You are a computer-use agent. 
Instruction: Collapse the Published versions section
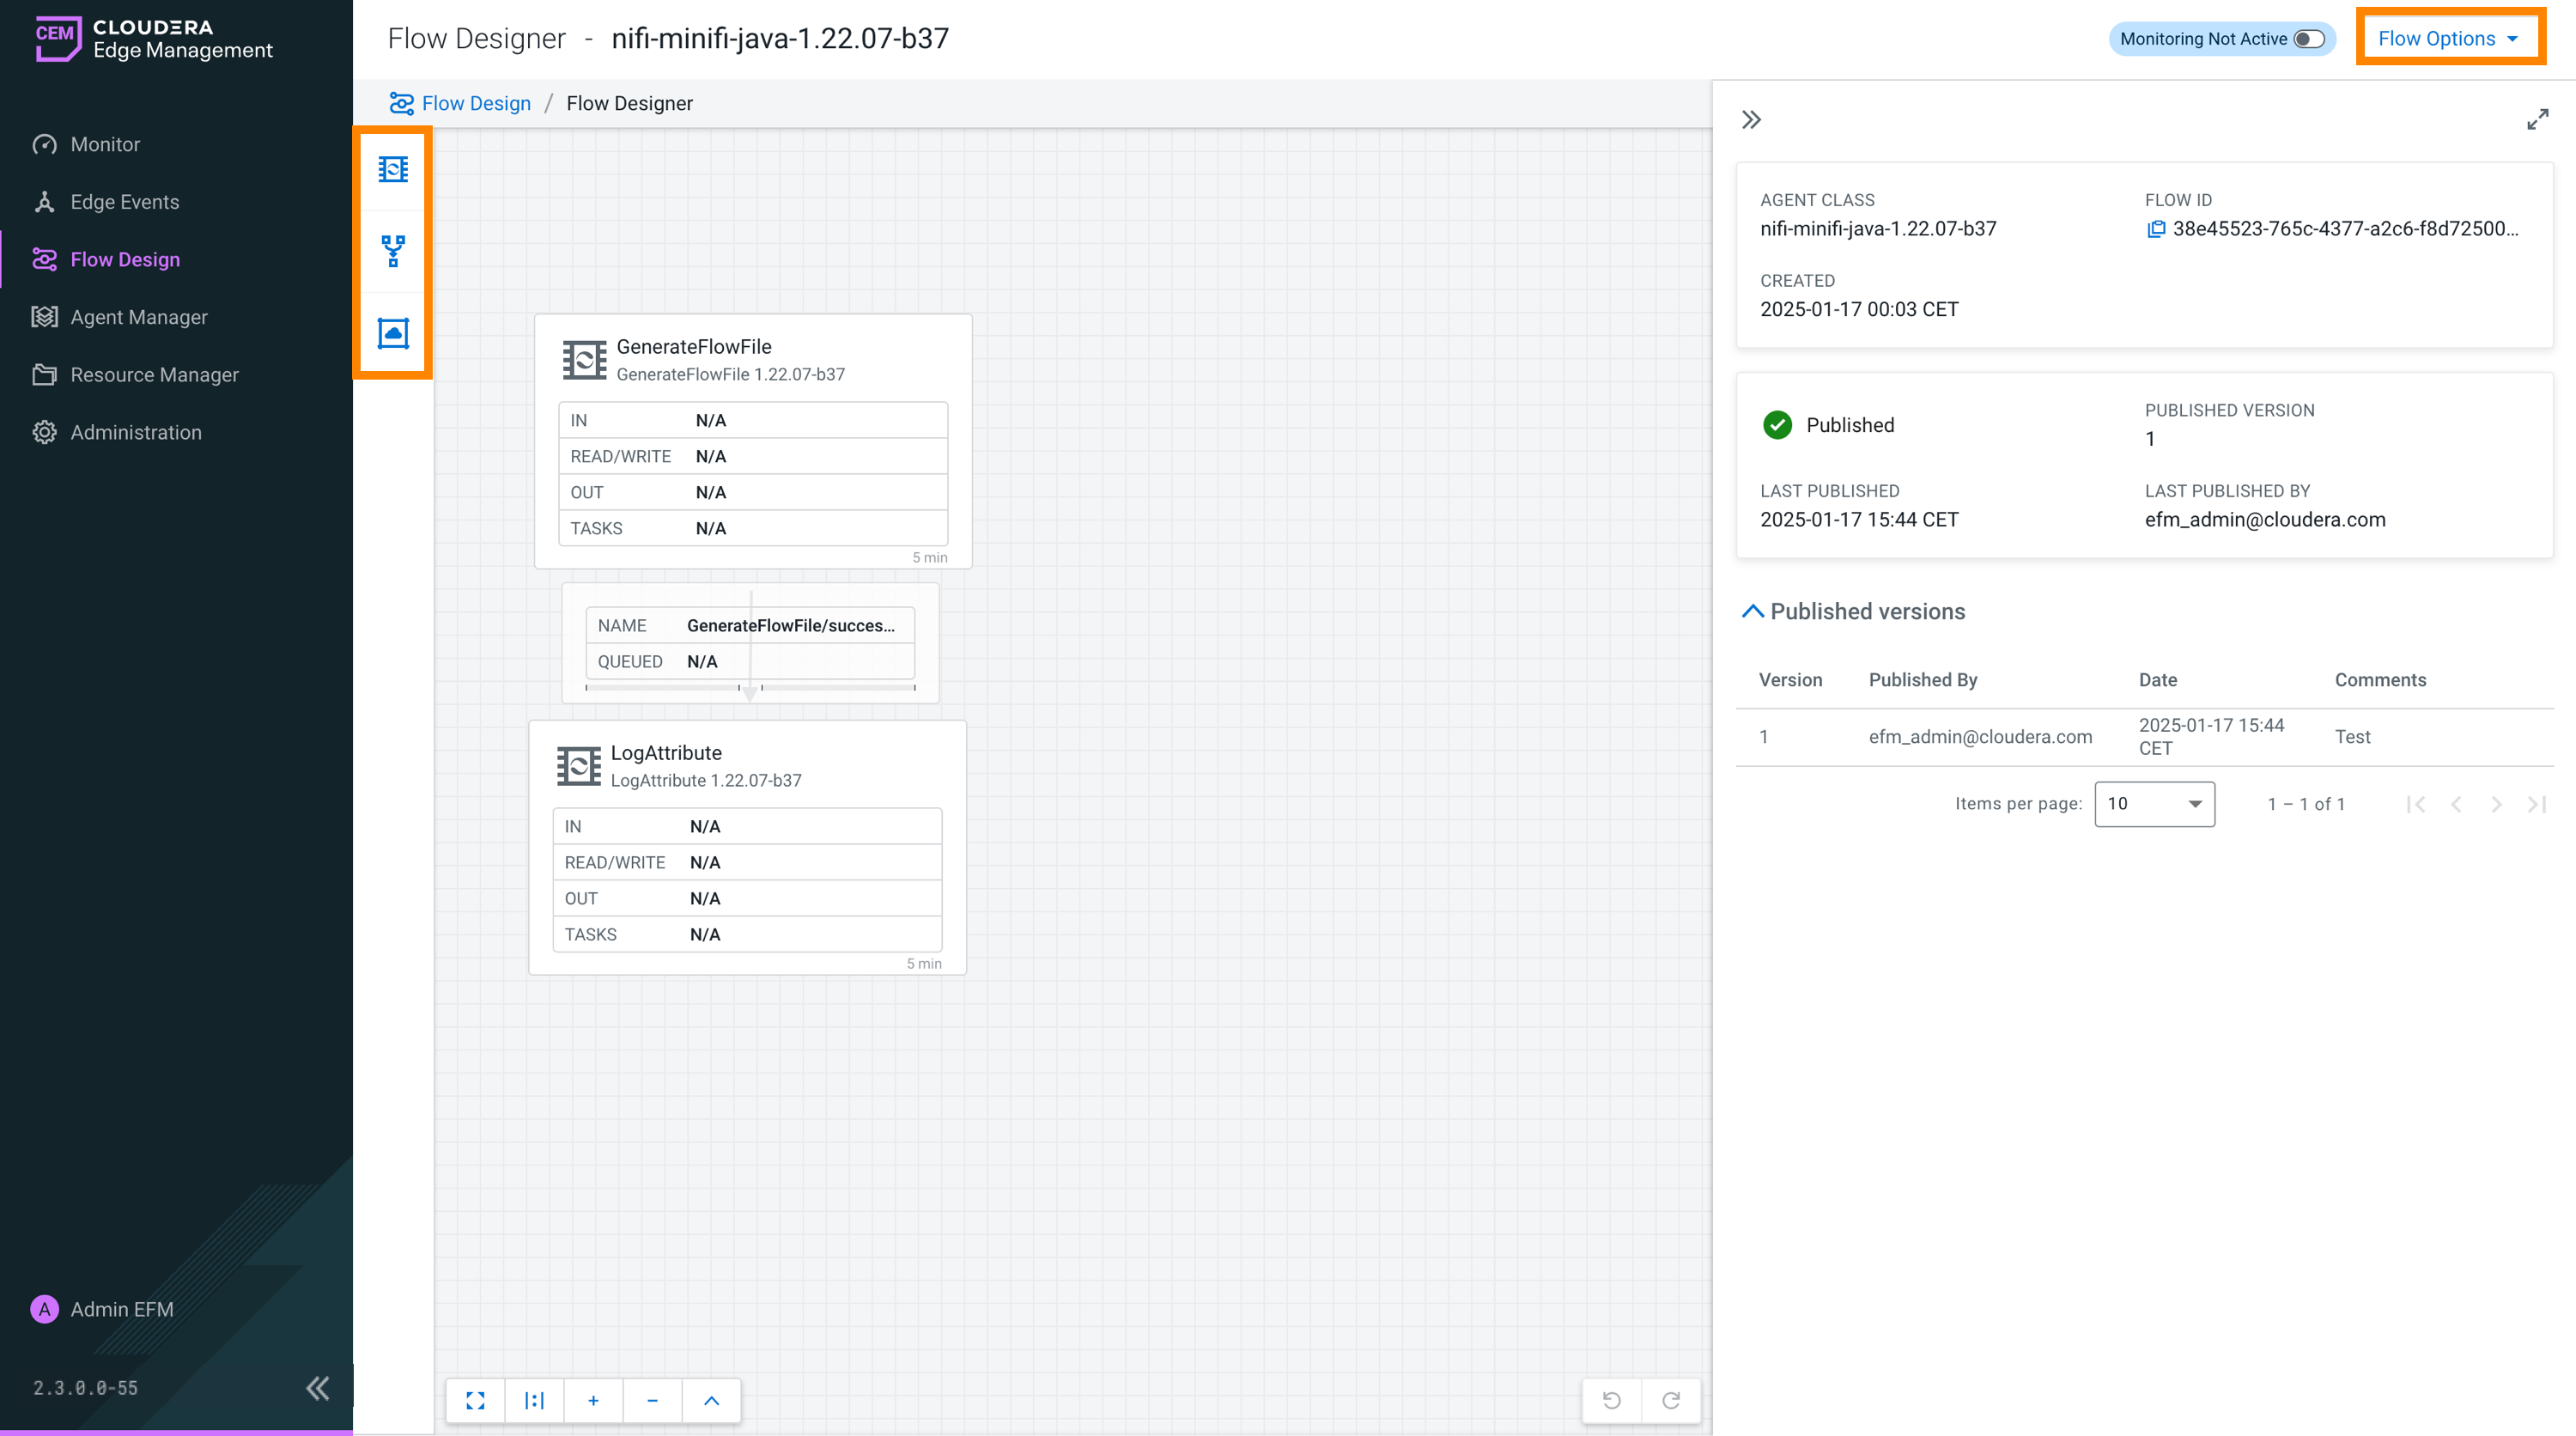(1752, 611)
